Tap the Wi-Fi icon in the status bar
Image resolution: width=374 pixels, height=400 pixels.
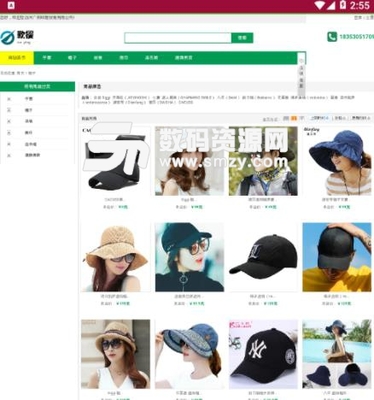[x=320, y=5]
